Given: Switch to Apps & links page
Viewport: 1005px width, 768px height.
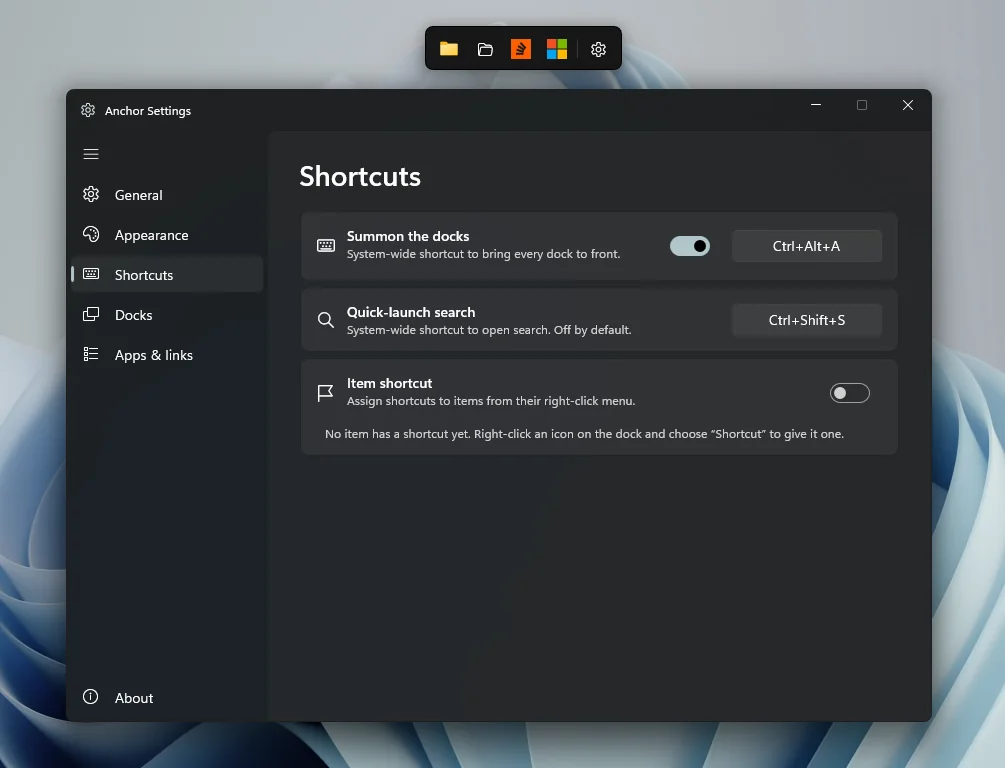Looking at the screenshot, I should click(167, 355).
